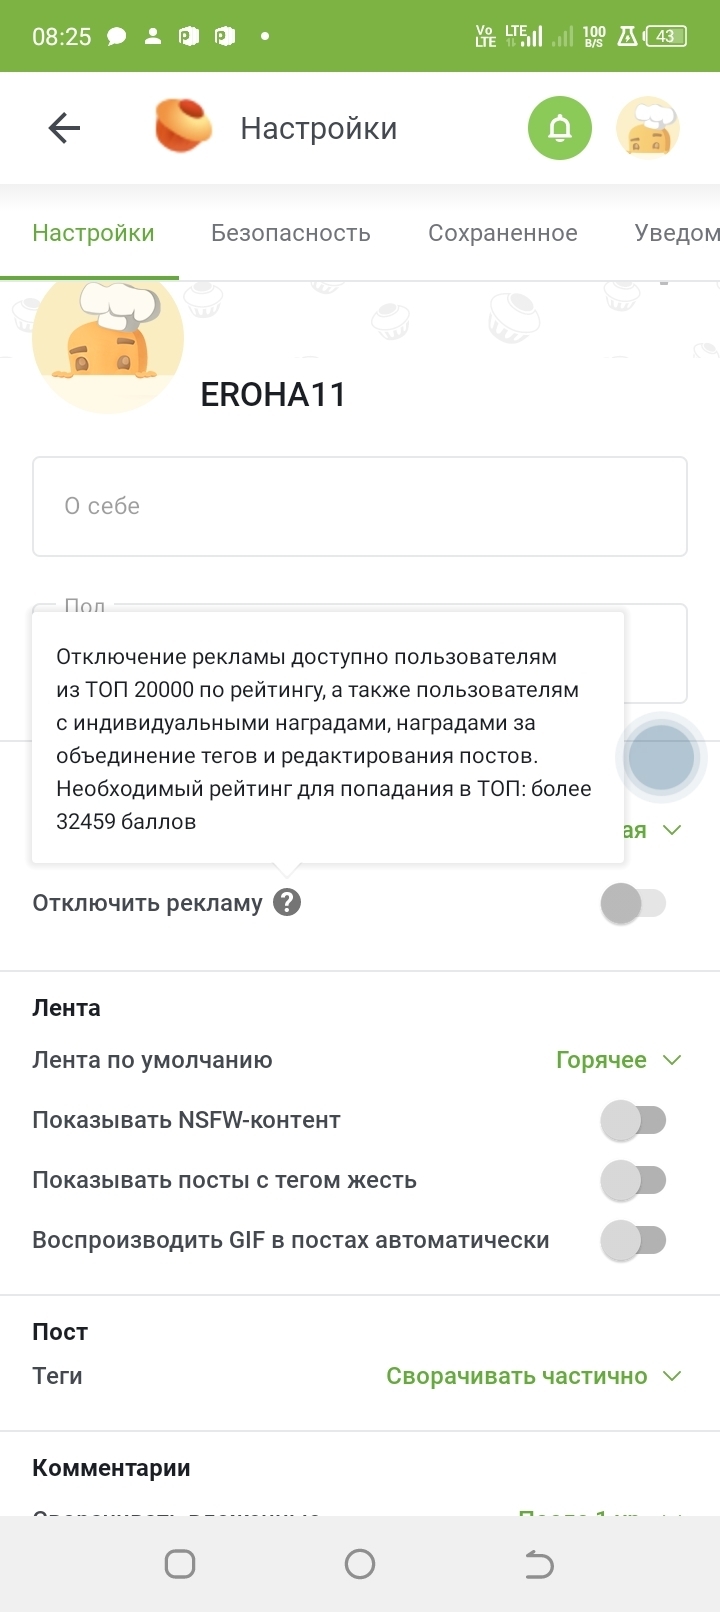Tap Android back navigation button
The width and height of the screenshot is (720, 1612).
coord(539,1564)
